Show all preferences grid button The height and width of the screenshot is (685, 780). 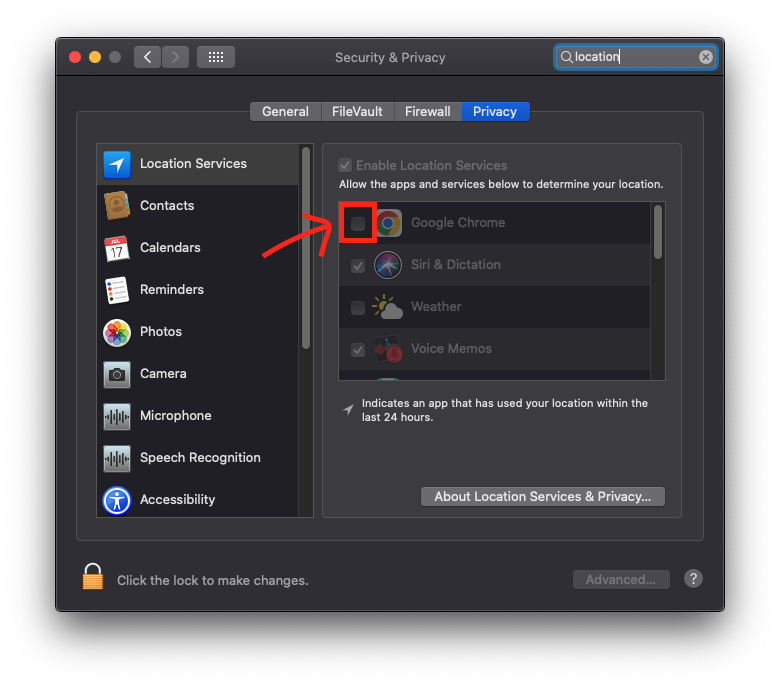(216, 57)
